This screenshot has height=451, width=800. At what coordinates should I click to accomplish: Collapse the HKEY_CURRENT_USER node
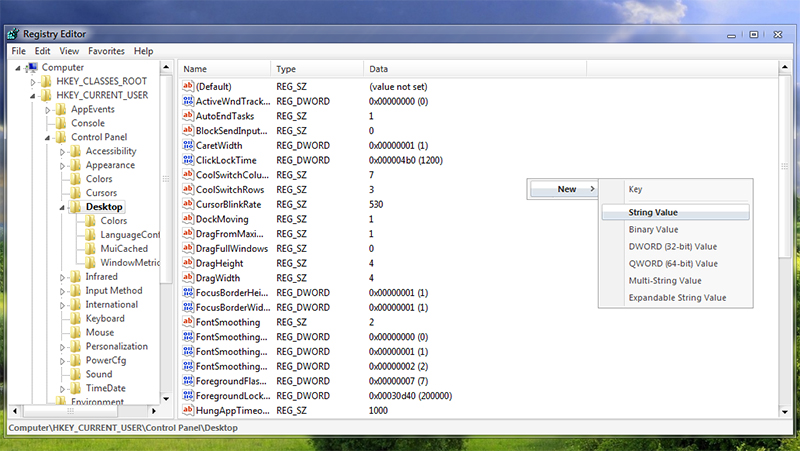point(33,96)
